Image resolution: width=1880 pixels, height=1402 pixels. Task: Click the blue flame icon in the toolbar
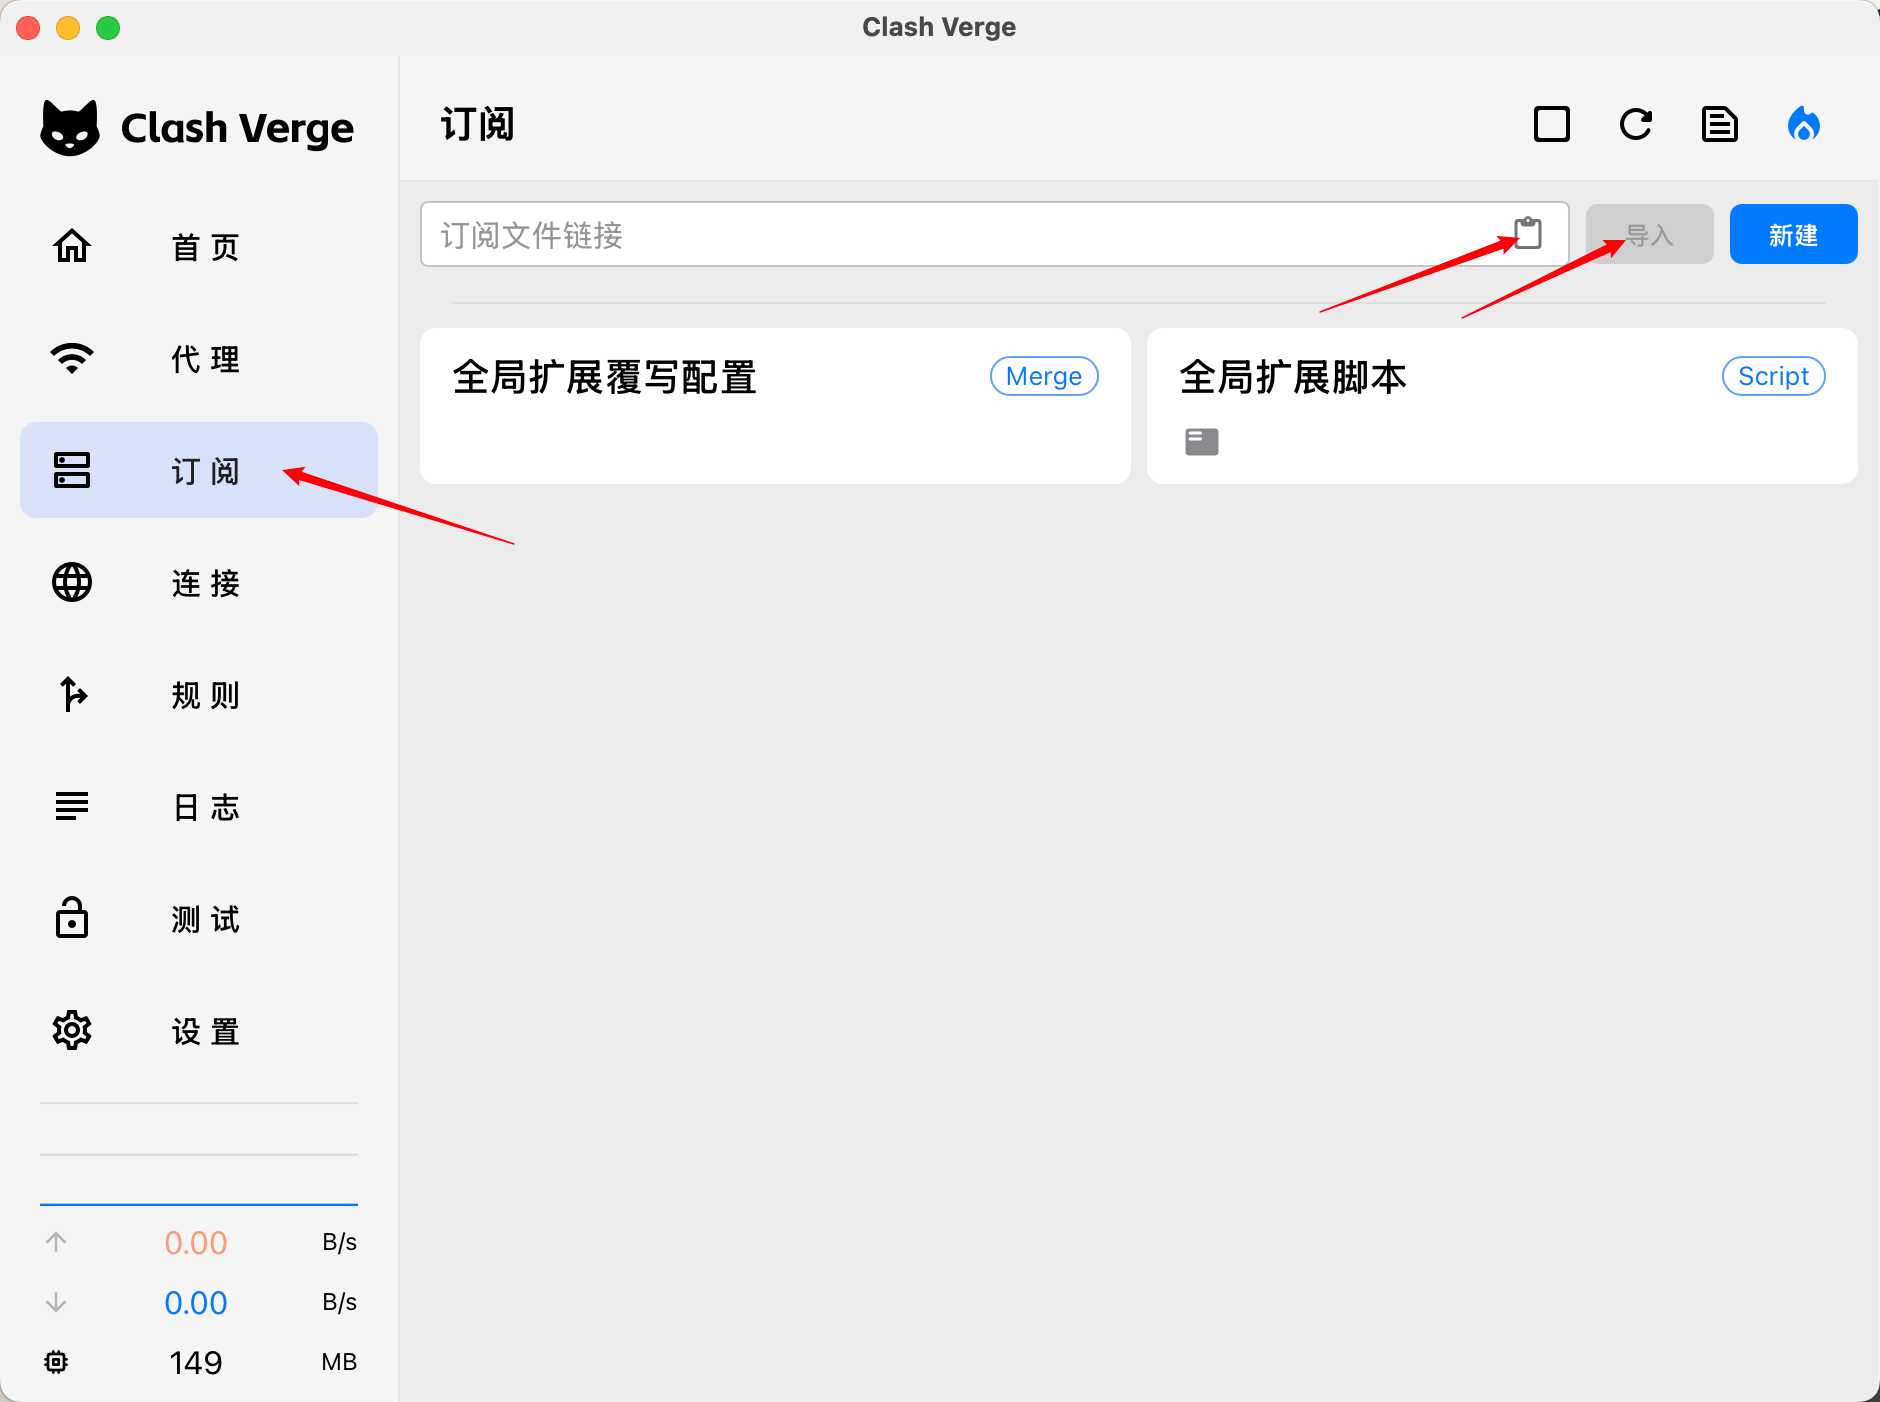tap(1804, 125)
